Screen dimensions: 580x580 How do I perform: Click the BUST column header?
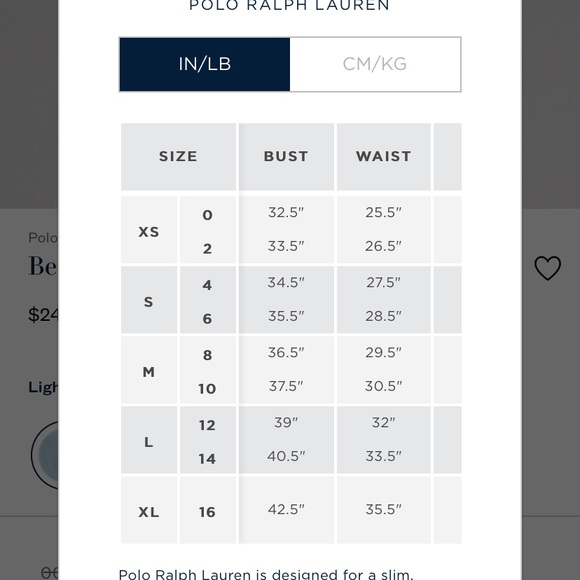point(286,156)
